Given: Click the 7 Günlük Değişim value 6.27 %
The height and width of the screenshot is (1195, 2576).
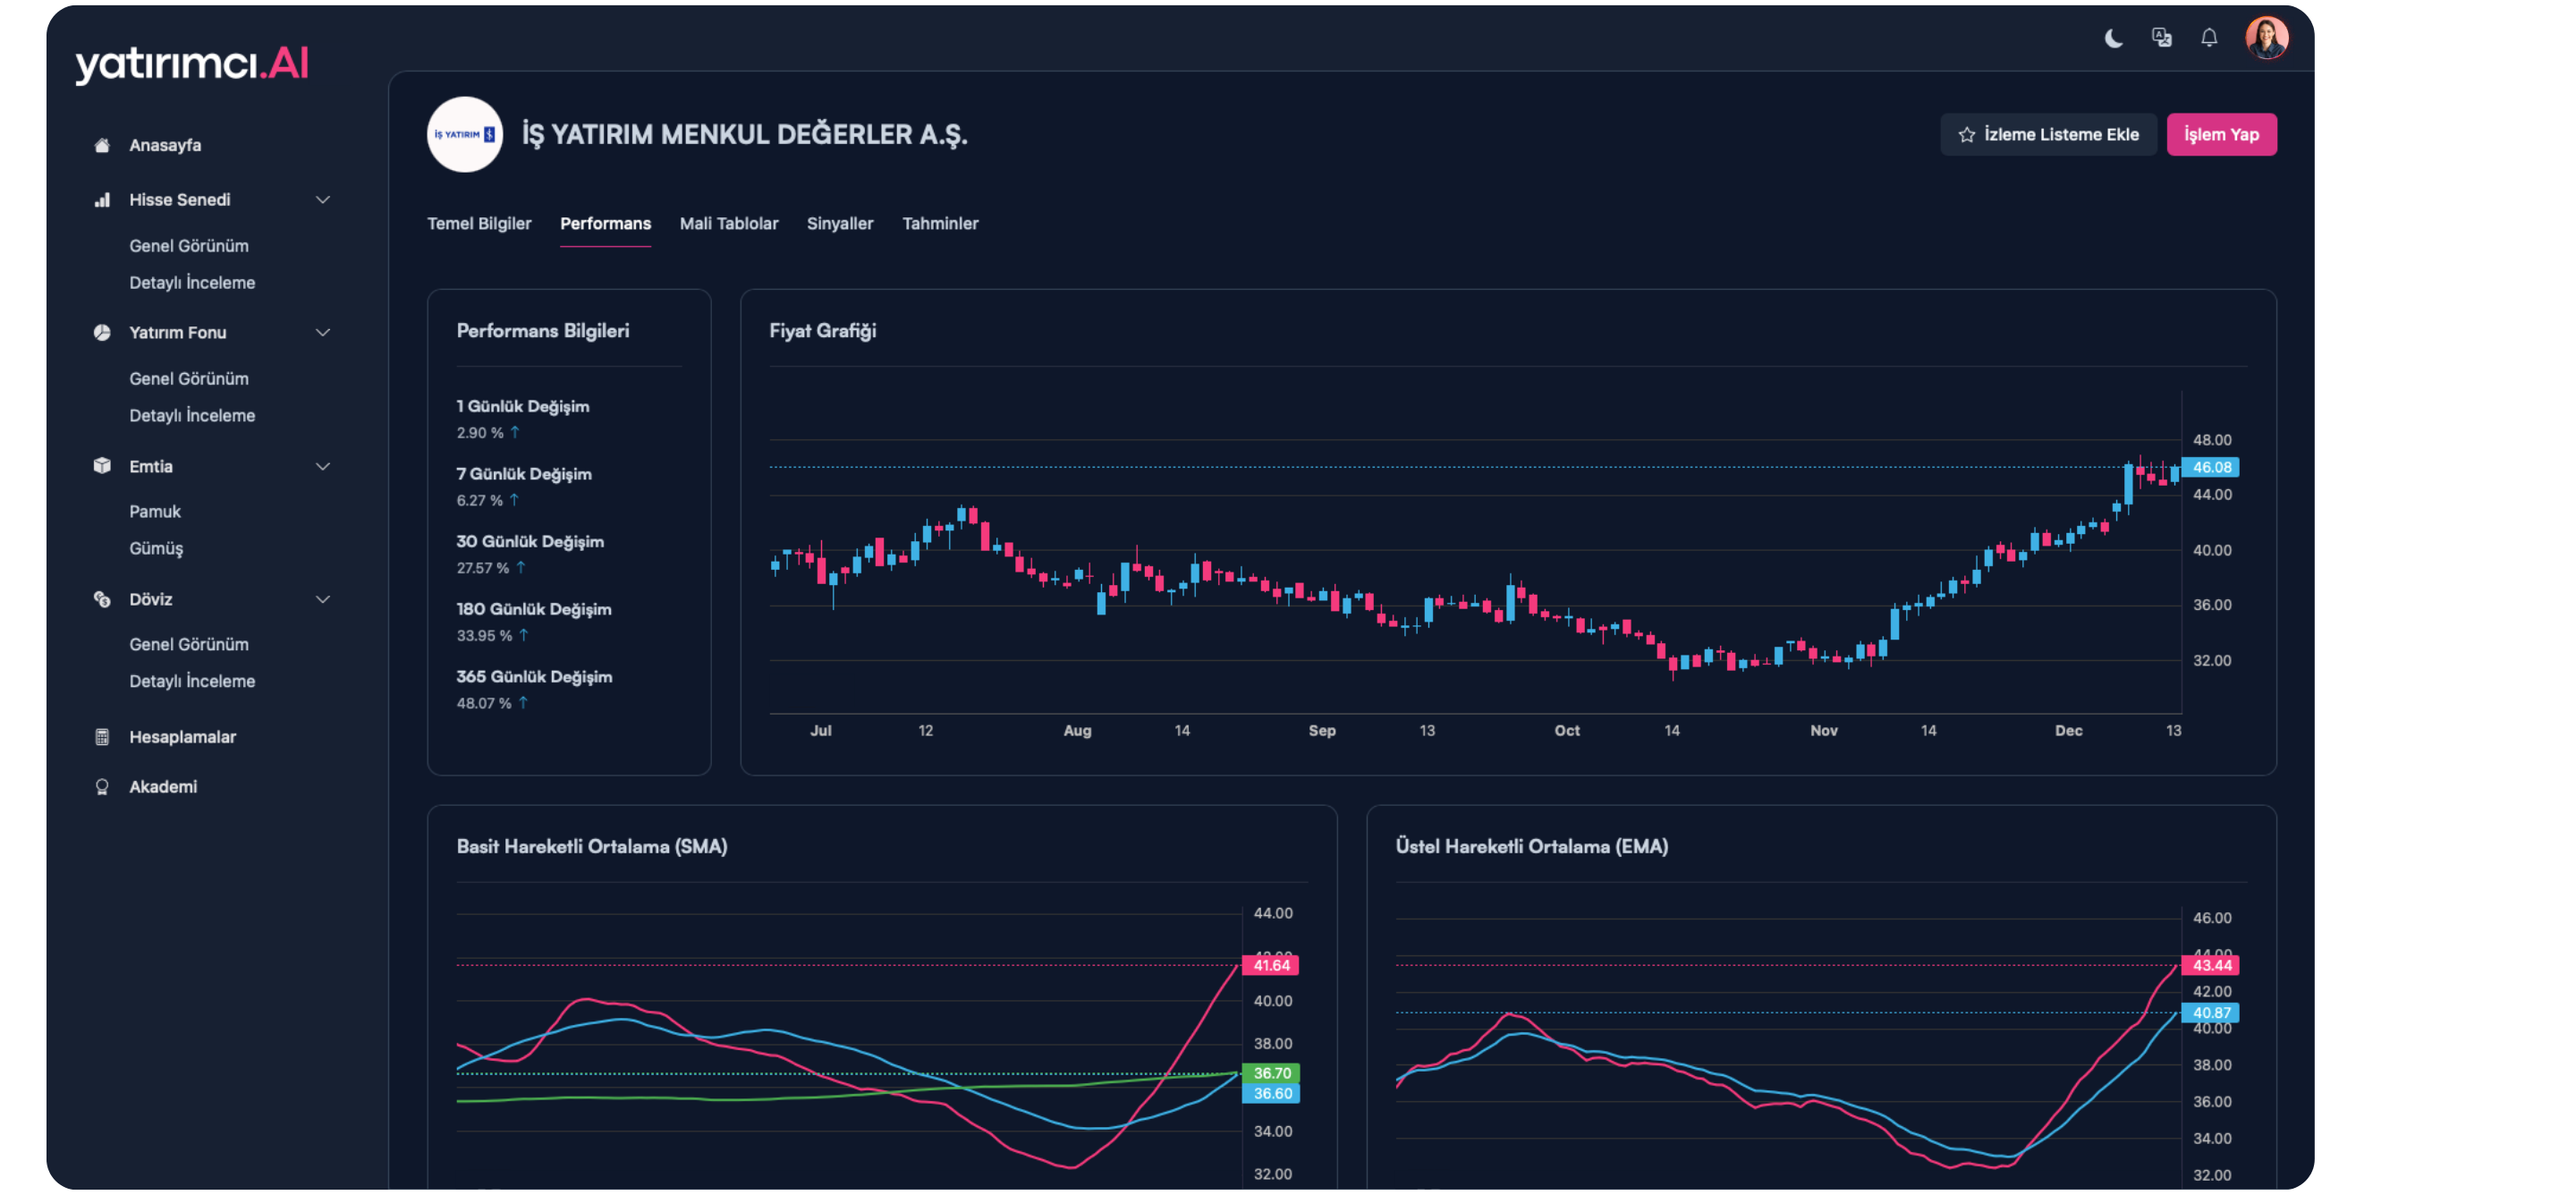Looking at the screenshot, I should tap(480, 501).
